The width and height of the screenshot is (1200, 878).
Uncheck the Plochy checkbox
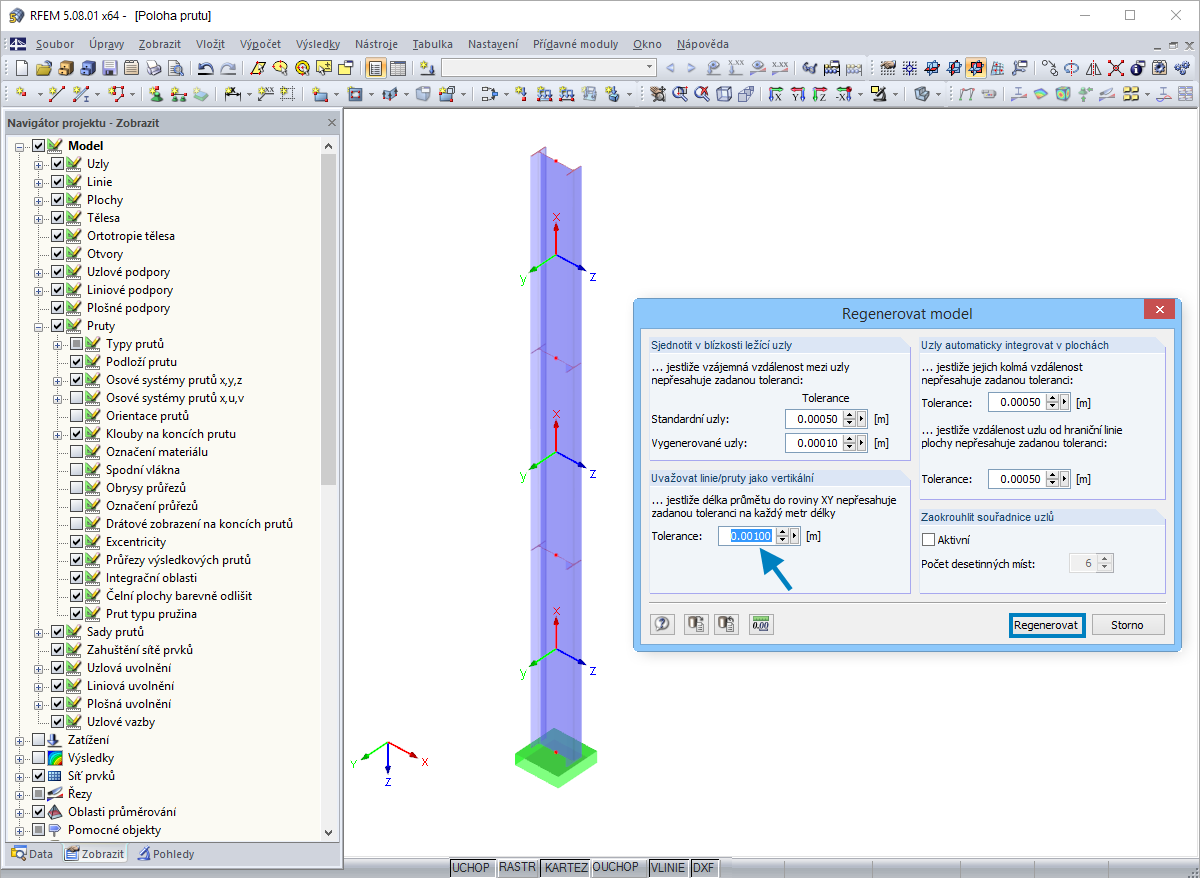[x=58, y=200]
